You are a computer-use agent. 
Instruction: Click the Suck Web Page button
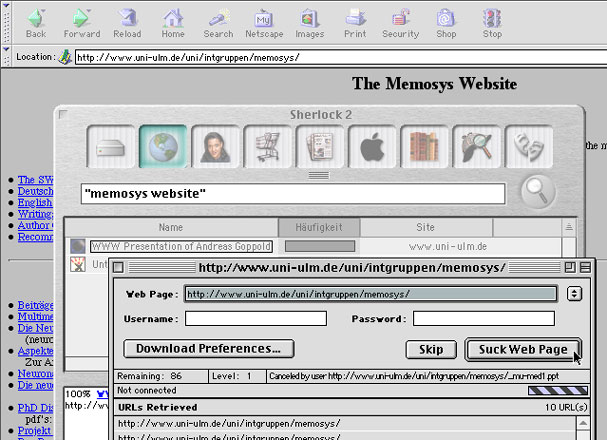click(521, 349)
